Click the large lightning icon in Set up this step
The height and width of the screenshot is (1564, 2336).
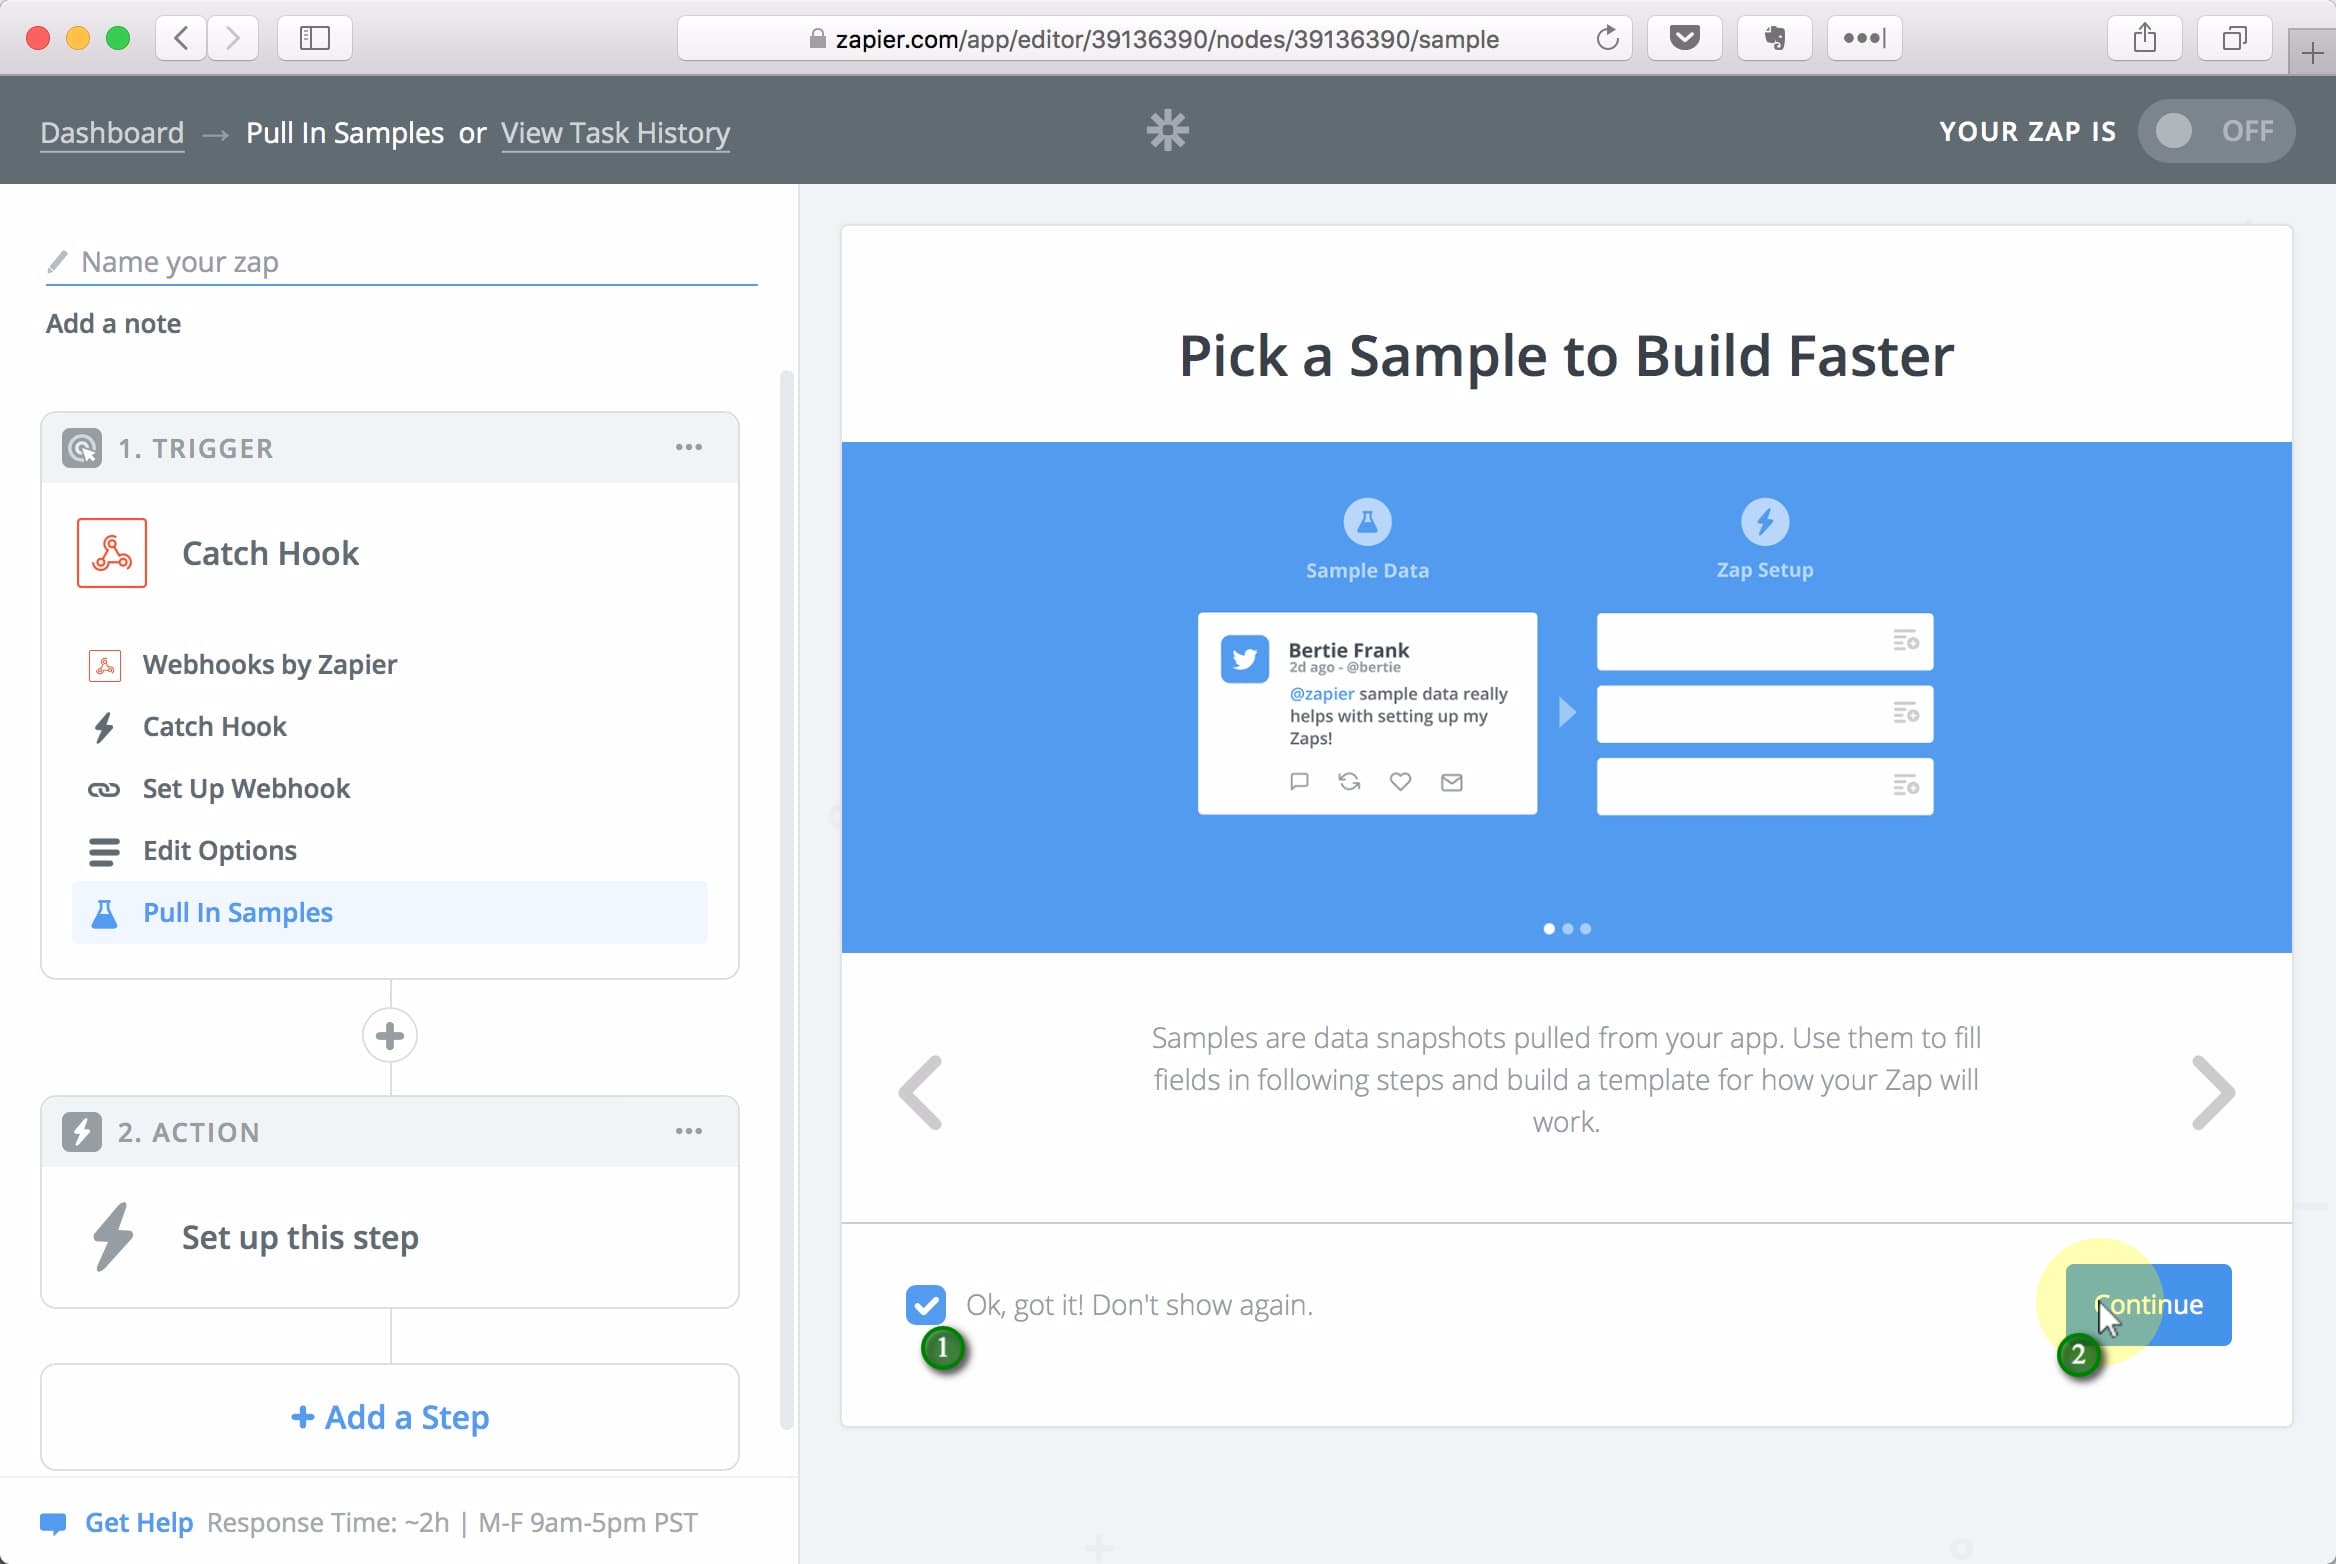coord(113,1236)
